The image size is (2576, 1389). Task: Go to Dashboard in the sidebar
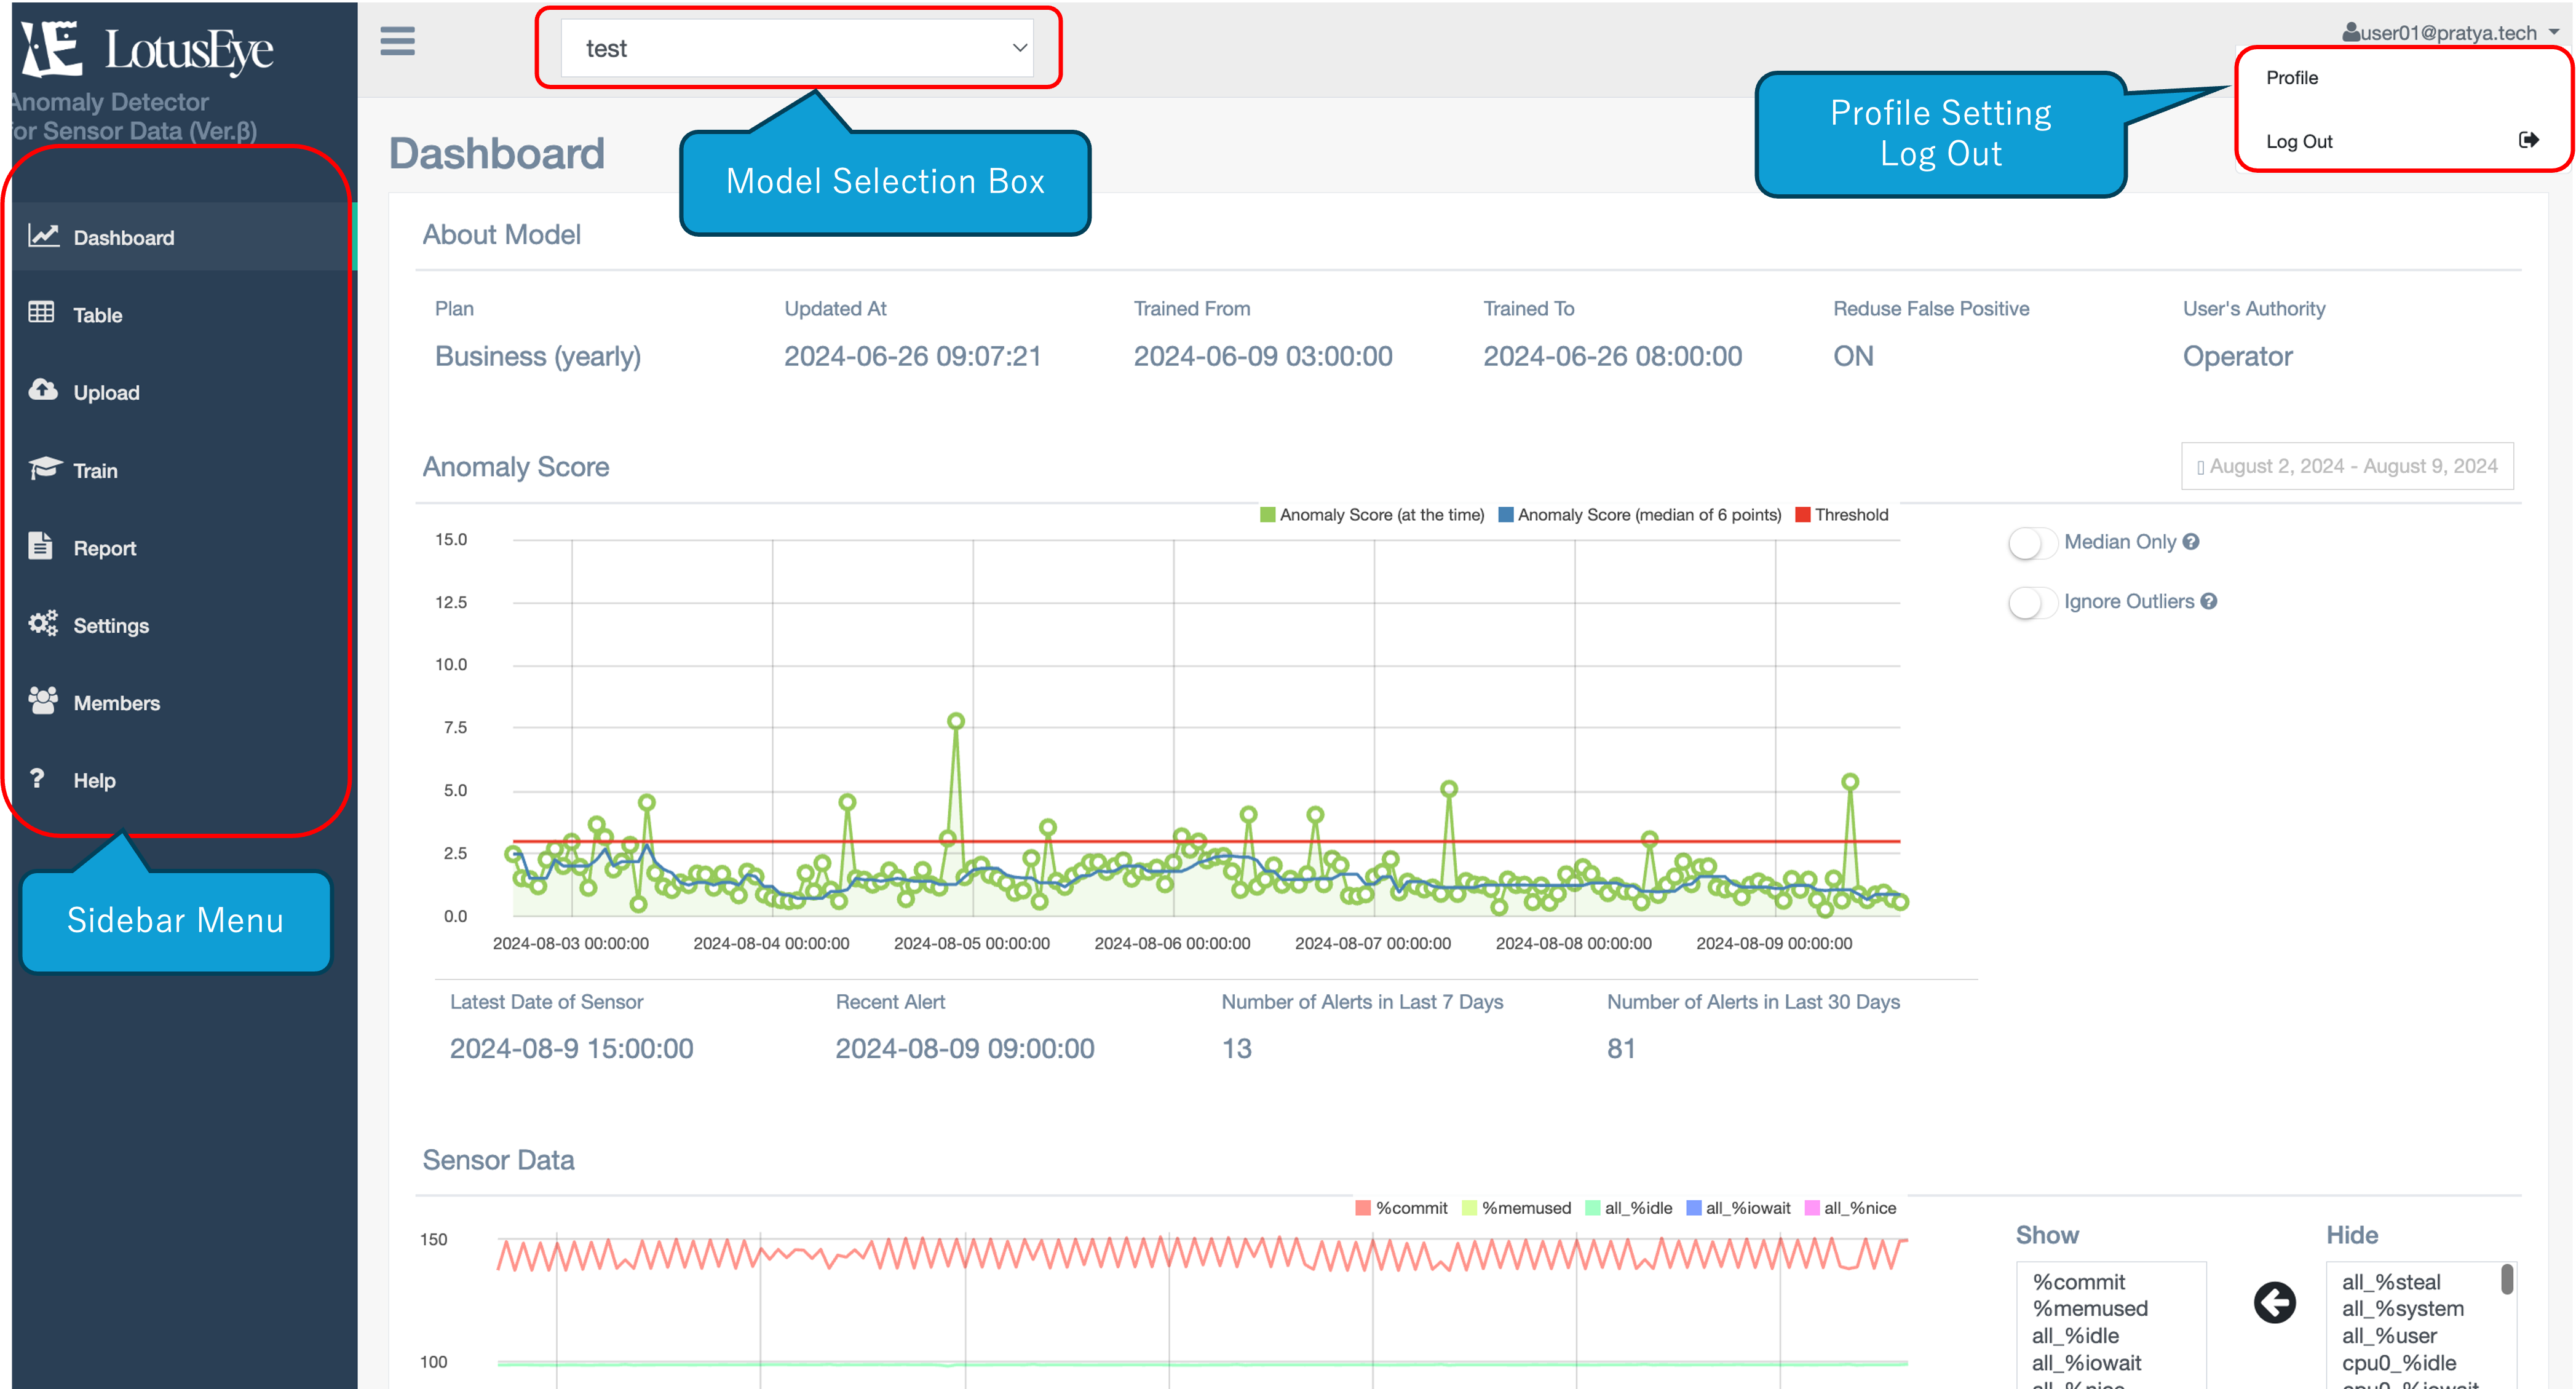click(x=123, y=237)
